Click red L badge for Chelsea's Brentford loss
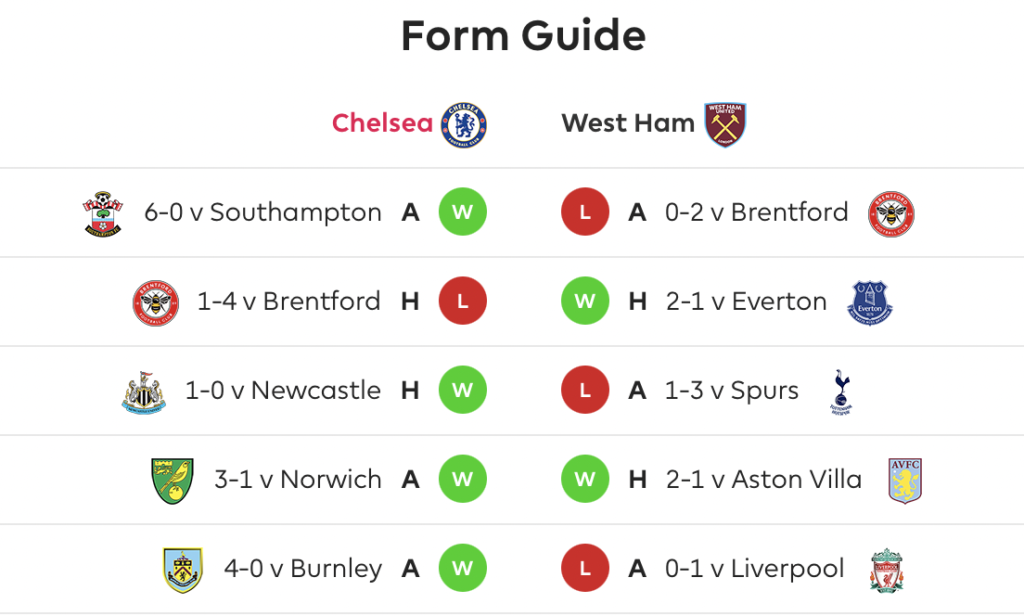The height and width of the screenshot is (616, 1024). 462,301
